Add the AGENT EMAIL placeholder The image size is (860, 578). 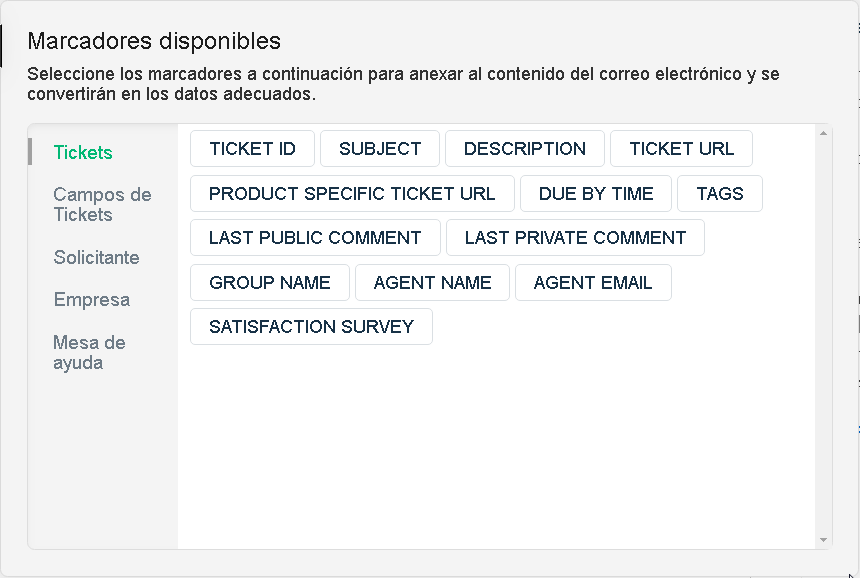point(593,283)
